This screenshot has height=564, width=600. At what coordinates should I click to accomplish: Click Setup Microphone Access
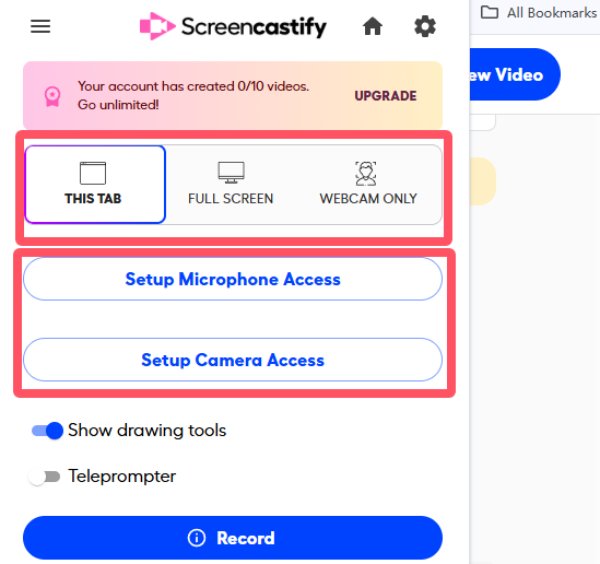click(x=232, y=280)
